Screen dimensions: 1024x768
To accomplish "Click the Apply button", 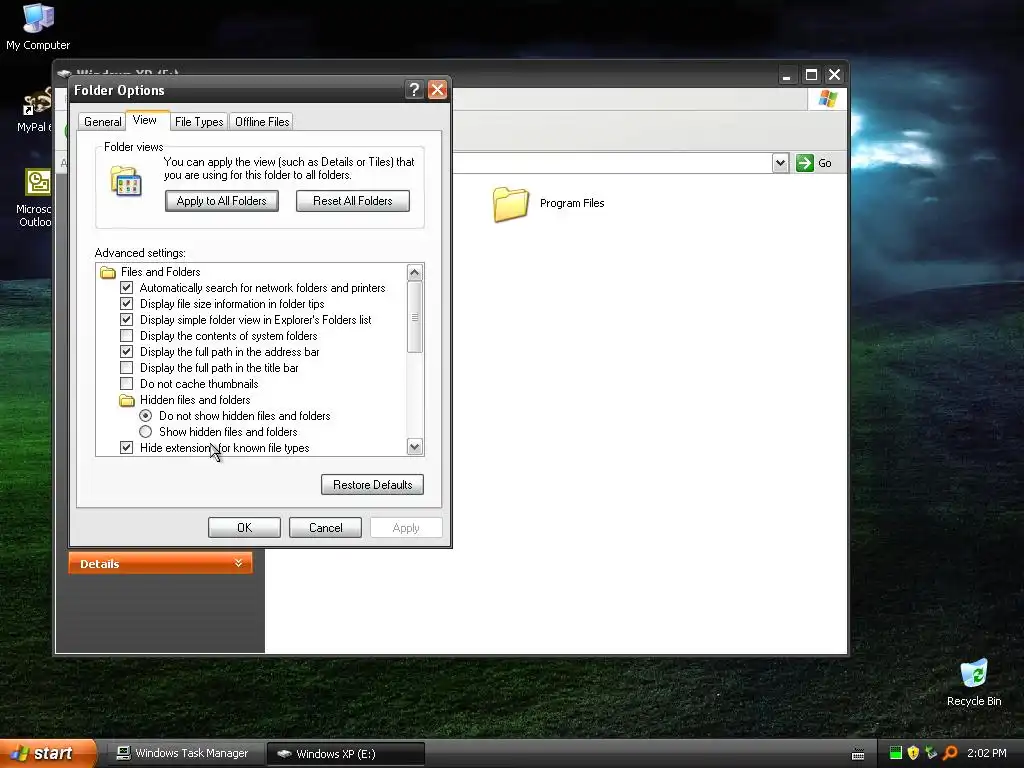I will (406, 528).
